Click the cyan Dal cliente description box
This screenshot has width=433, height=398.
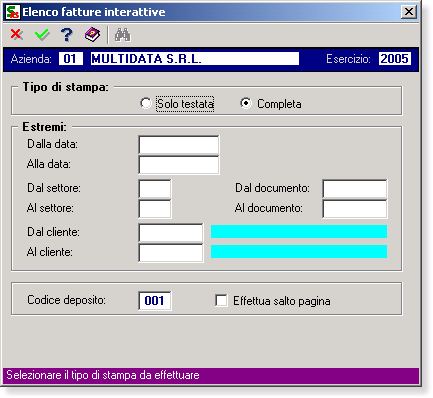tap(299, 231)
